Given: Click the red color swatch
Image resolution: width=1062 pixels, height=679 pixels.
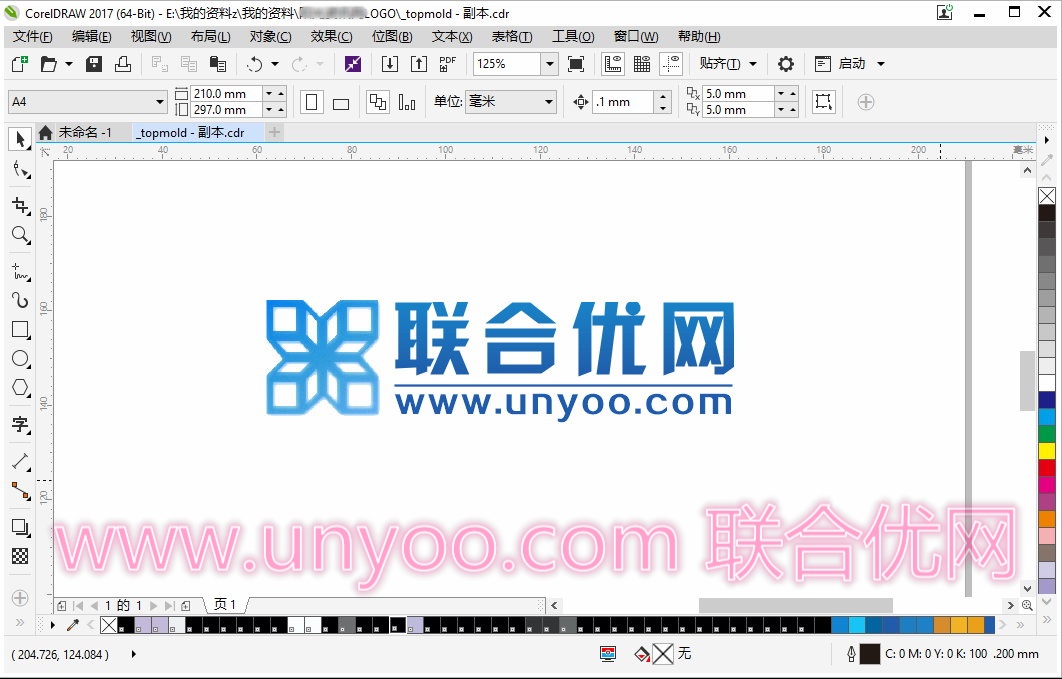Looking at the screenshot, I should pyautogui.click(x=1047, y=468).
